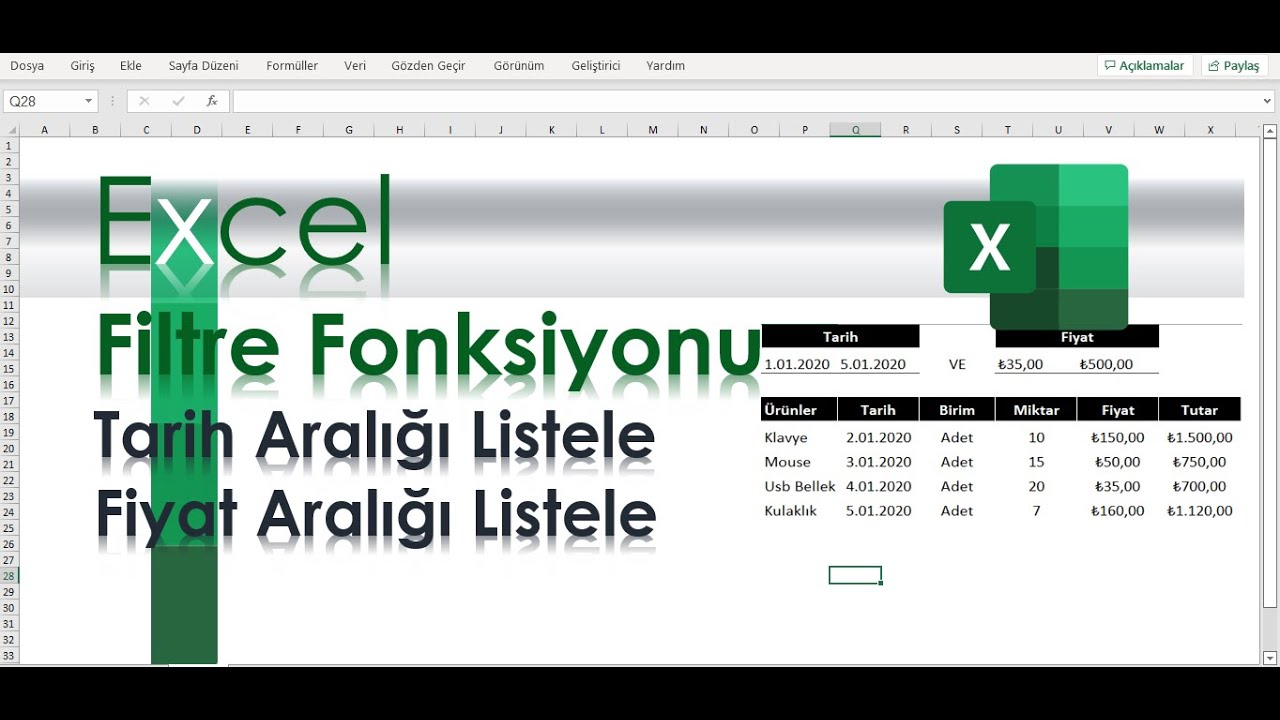The height and width of the screenshot is (720, 1280).
Task: Click the formula bar Cancel X icon
Action: 144,101
